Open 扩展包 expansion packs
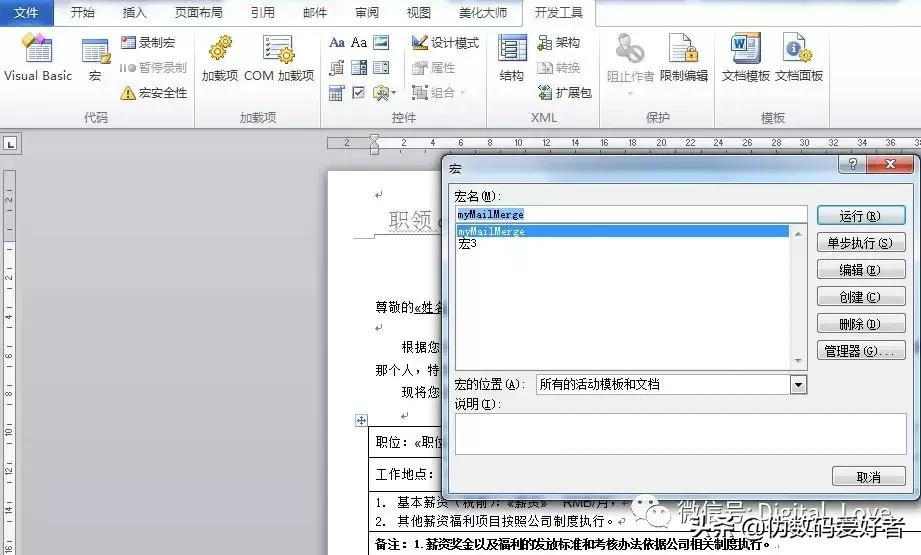This screenshot has width=921, height=555. click(564, 93)
